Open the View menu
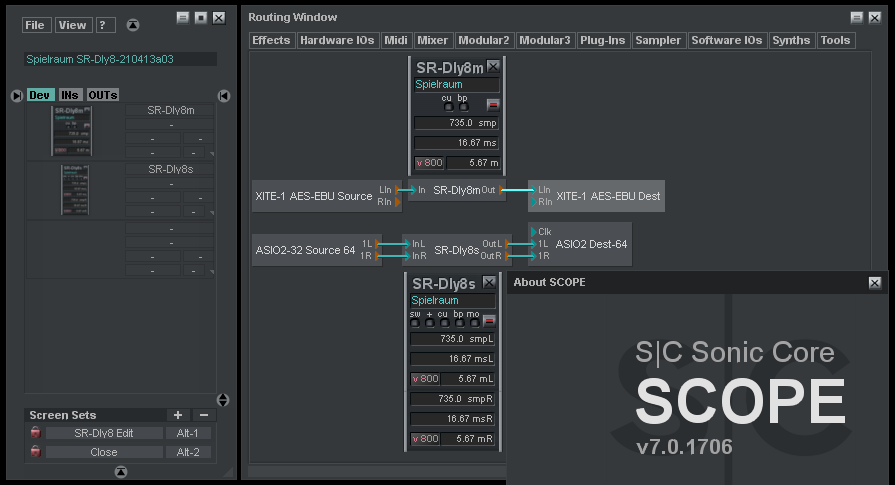Viewport: 895px width, 485px height. coord(73,25)
